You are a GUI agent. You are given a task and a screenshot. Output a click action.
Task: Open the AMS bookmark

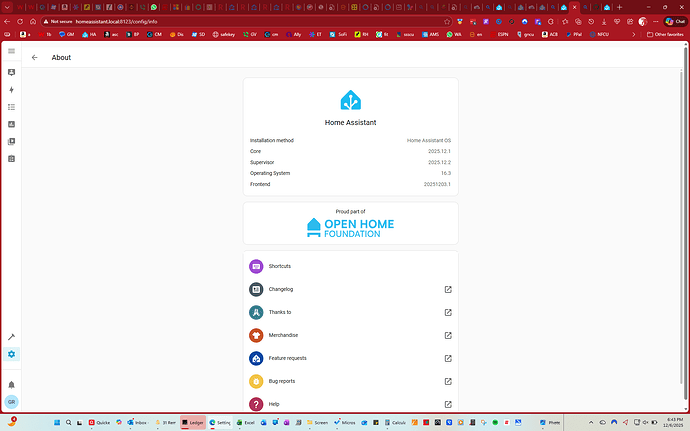(x=430, y=34)
